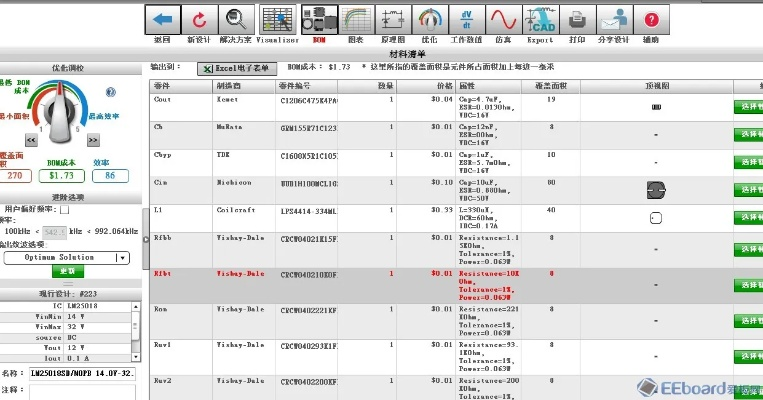The height and width of the screenshot is (400, 763).
Task: Click the footprint area column header
Action: click(550, 86)
